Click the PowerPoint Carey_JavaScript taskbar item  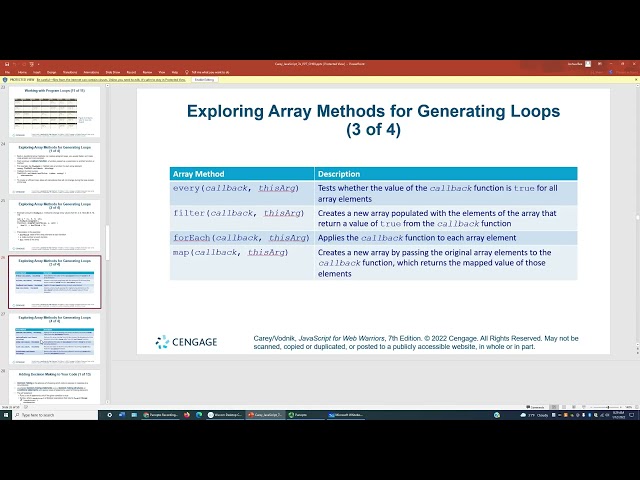[x=265, y=415]
